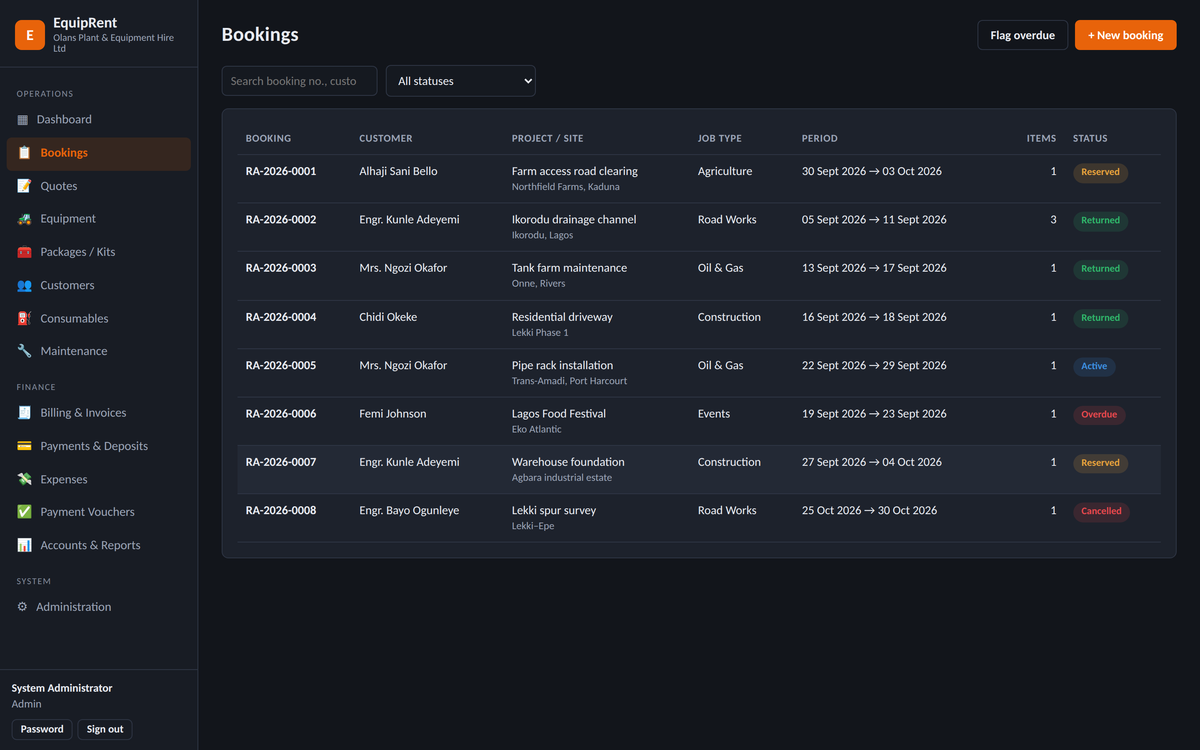Click the orange EquipRent logo badge
The image size is (1200, 750).
pos(30,35)
